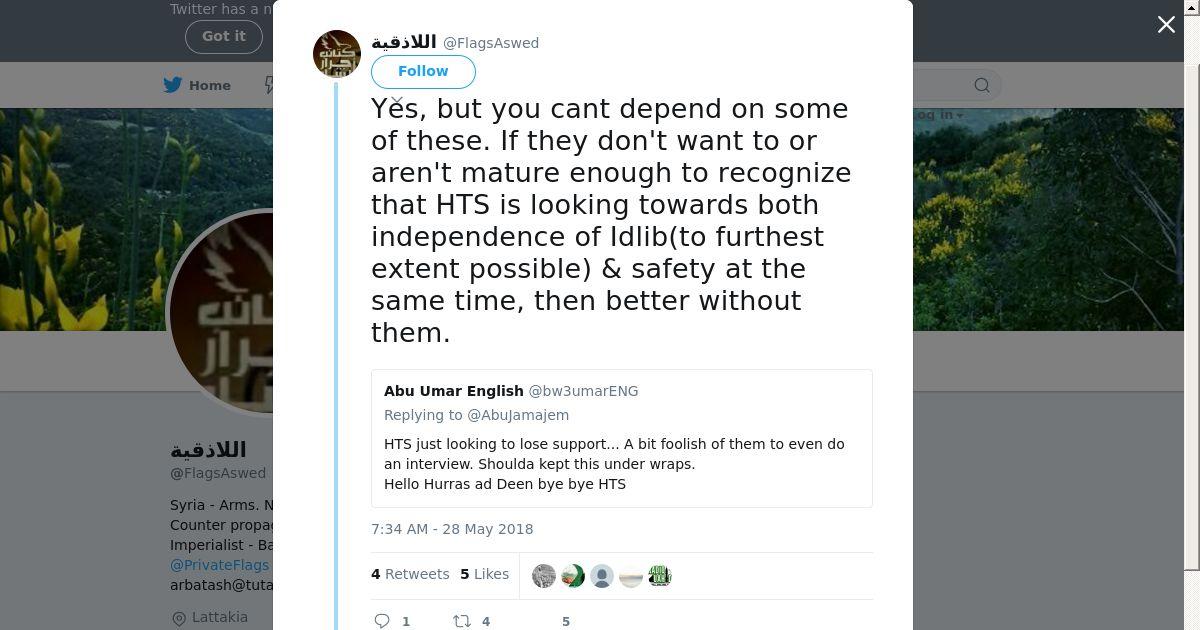Open the Home tab in navigation

tap(209, 85)
